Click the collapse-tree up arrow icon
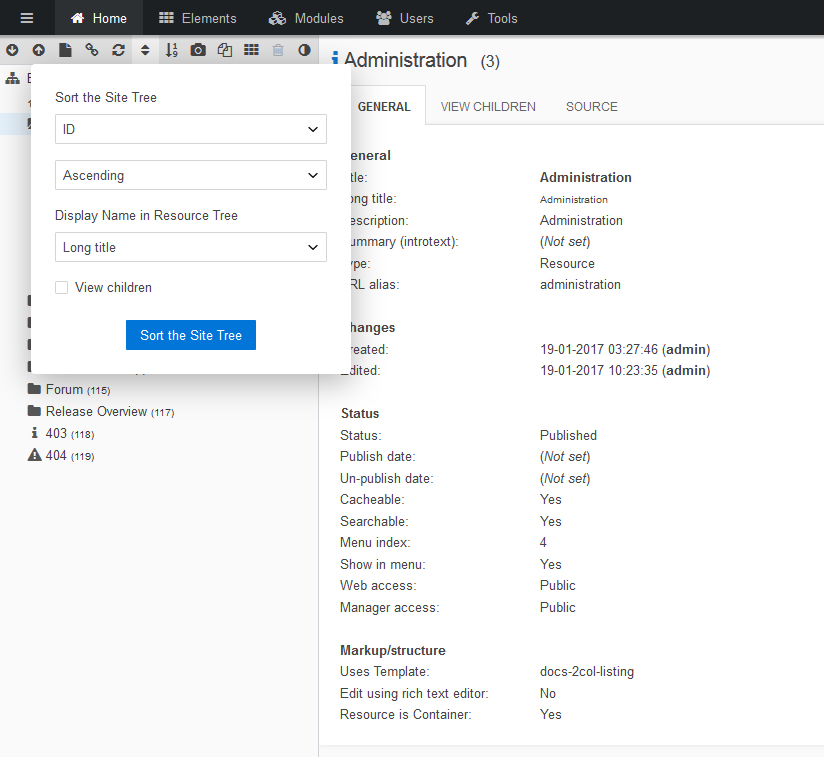The width and height of the screenshot is (824, 757). 38,50
